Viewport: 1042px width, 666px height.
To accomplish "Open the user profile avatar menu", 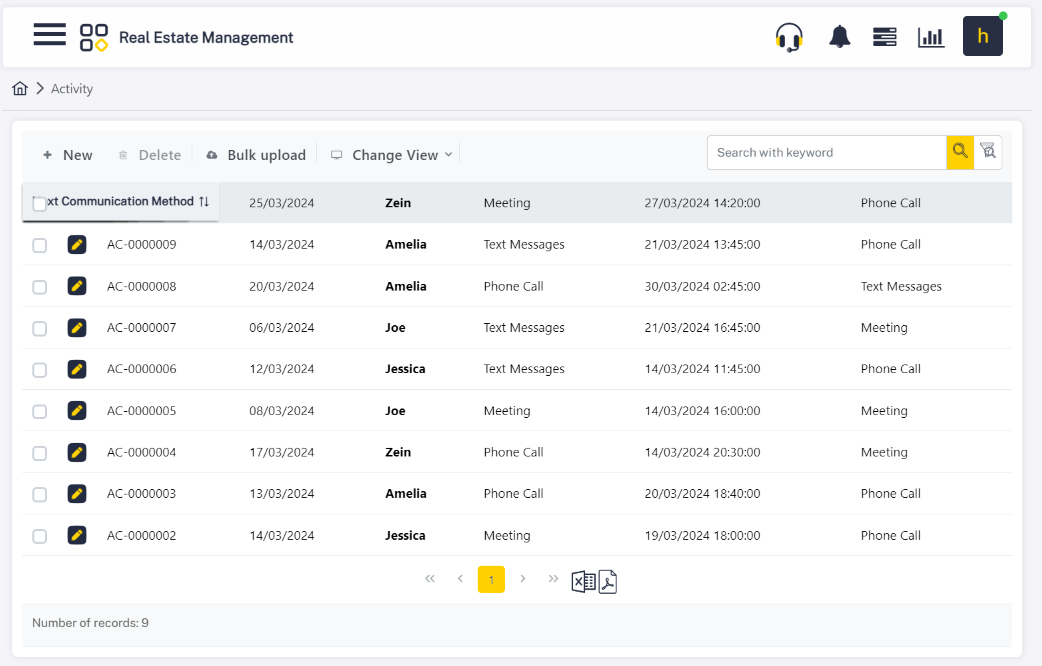I will [982, 37].
